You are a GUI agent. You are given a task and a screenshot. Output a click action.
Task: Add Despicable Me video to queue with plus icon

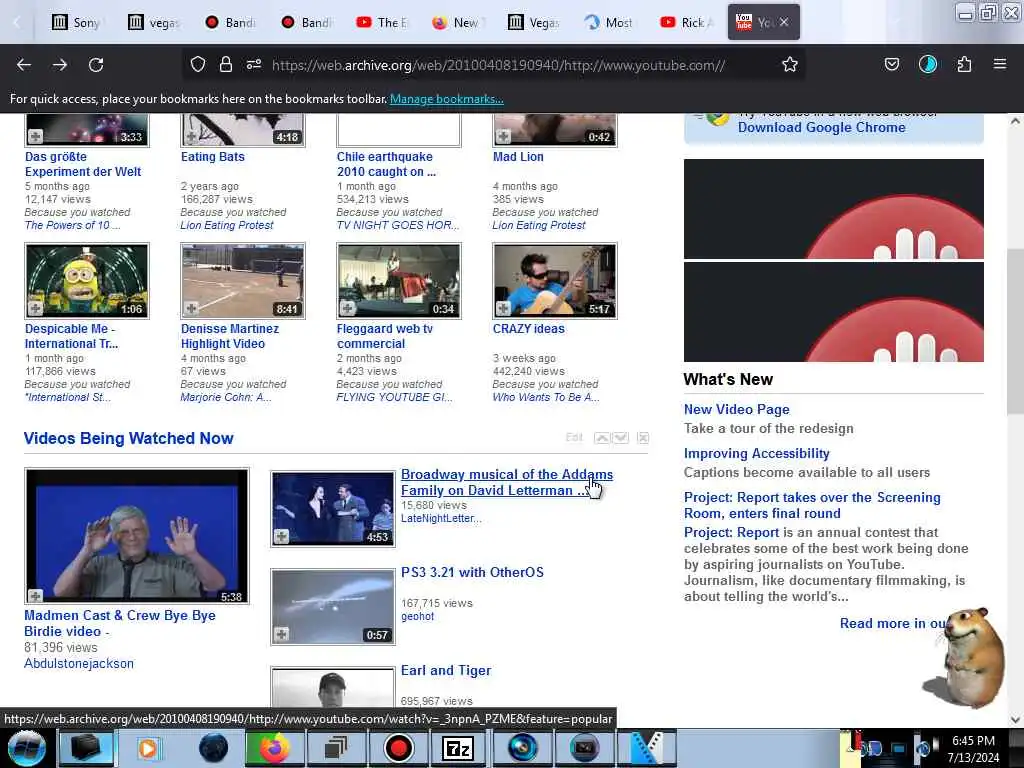click(35, 308)
